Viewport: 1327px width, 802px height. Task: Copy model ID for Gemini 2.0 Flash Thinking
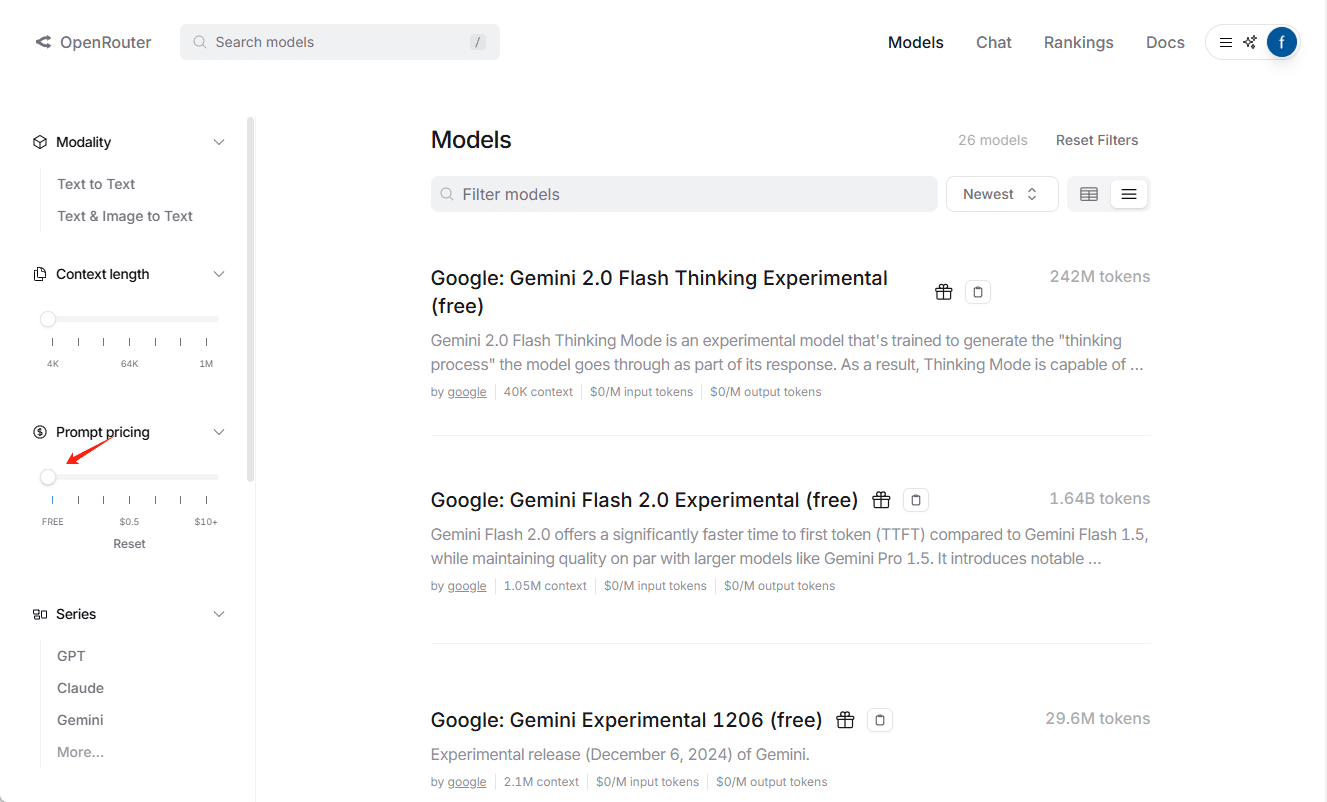pyautogui.click(x=978, y=292)
